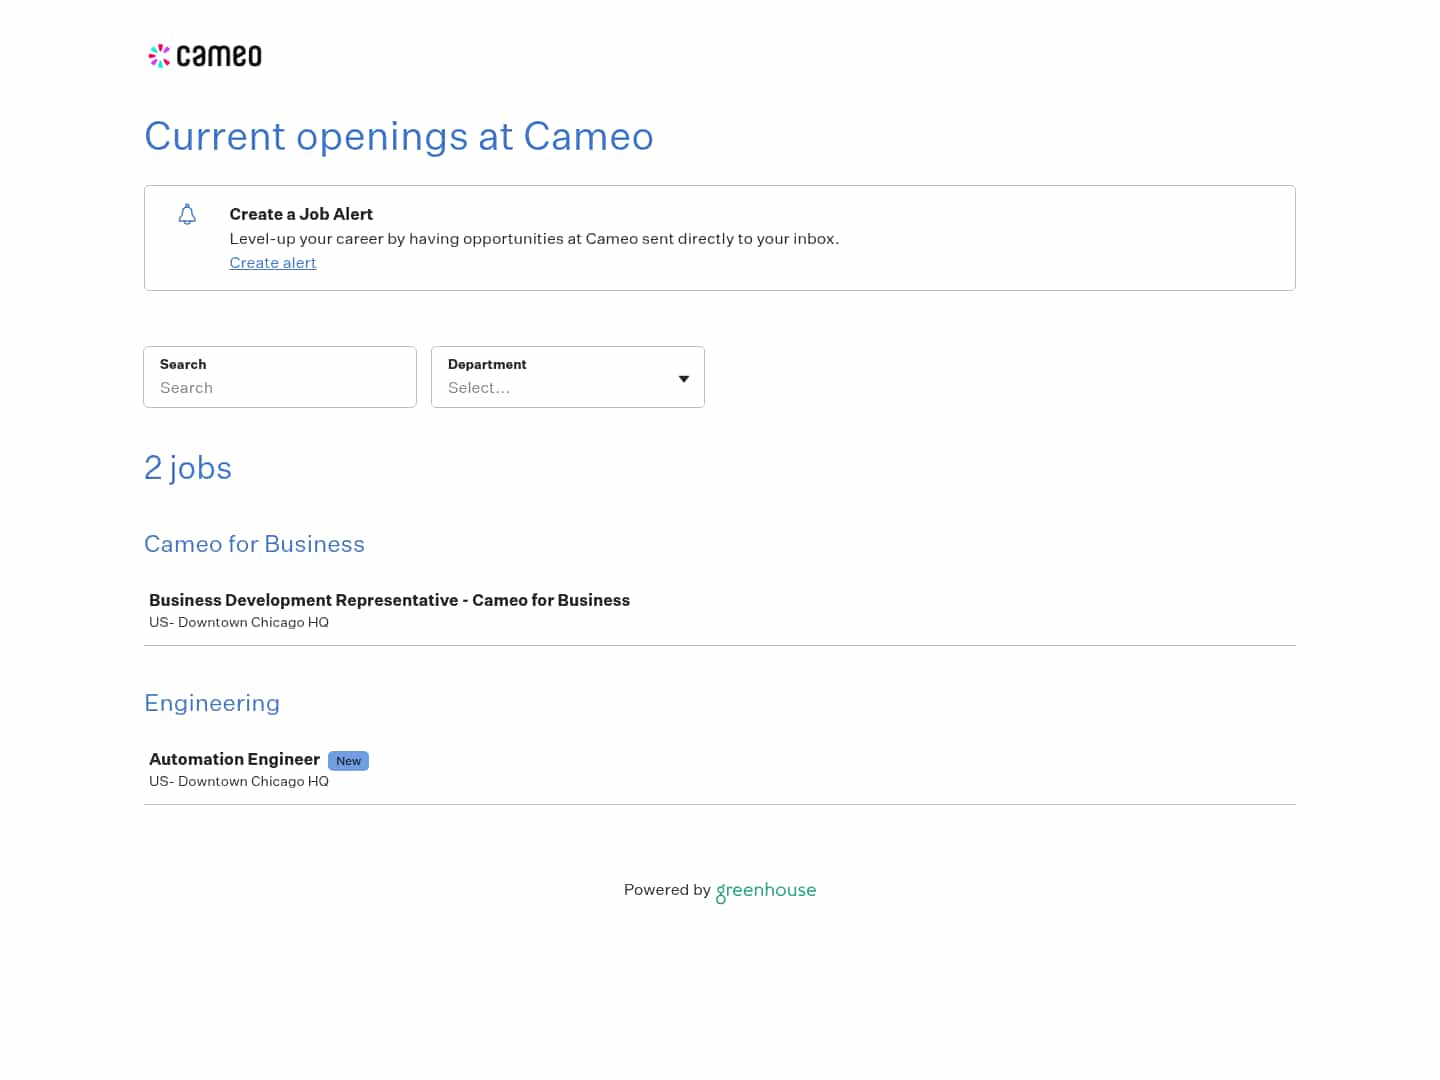Click 'US- Downtown Chicago HQ' under Business Development role

pyautogui.click(x=238, y=622)
